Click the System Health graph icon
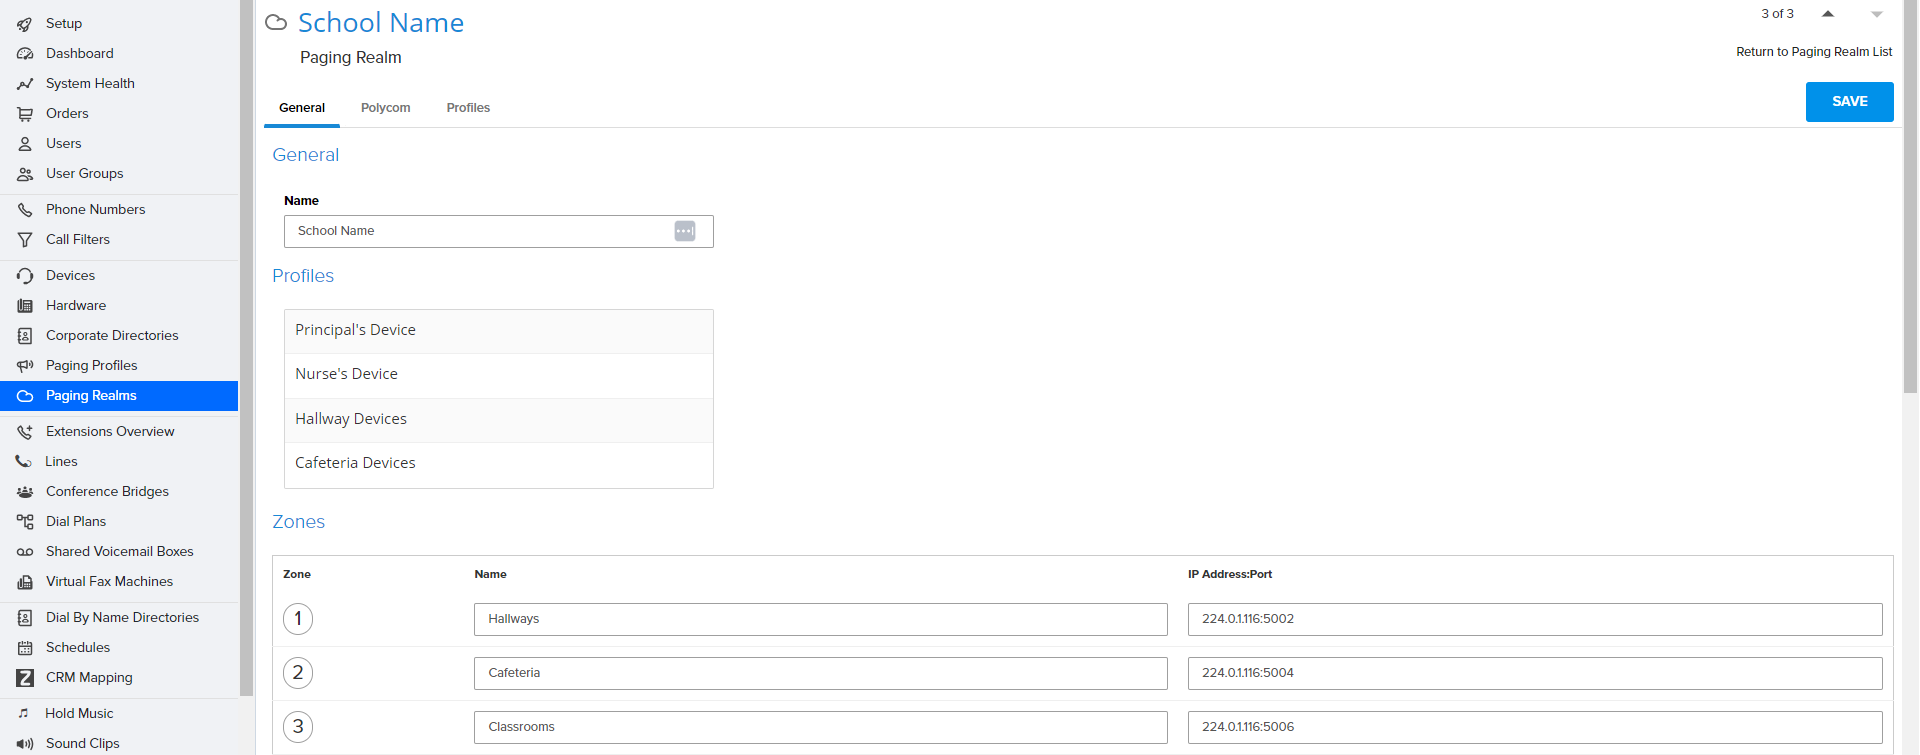Screen dimensions: 1920x755 click(26, 83)
